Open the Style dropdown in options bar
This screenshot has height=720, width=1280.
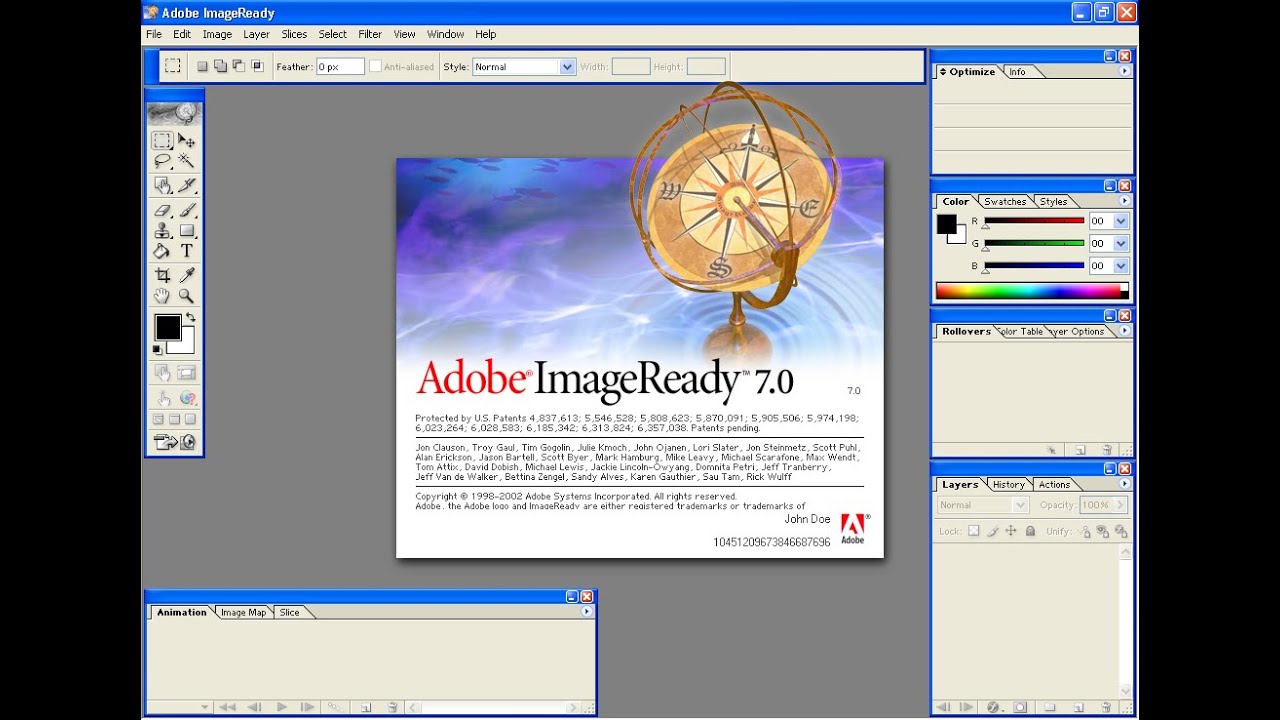[x=567, y=67]
